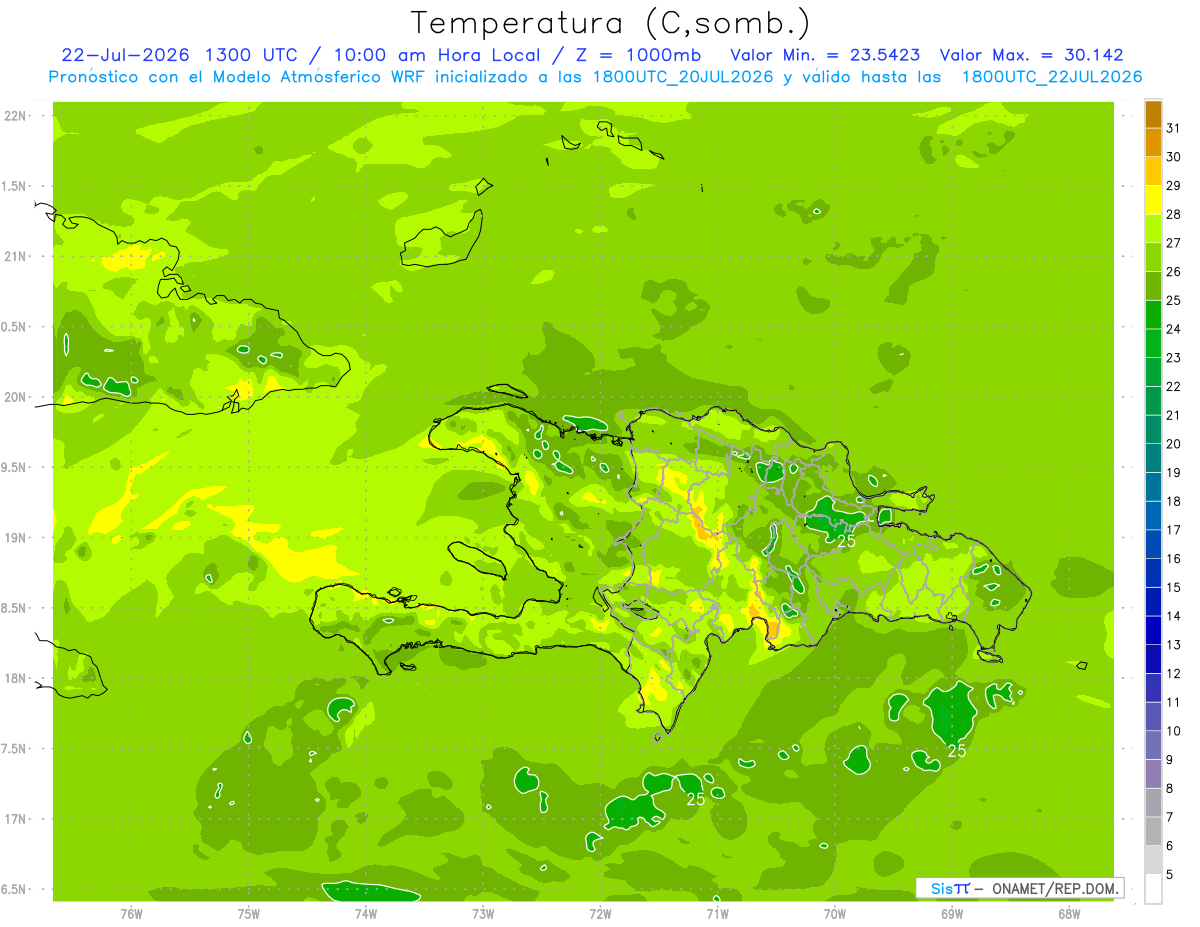Click the purple legend swatch between 8 and 9
The image size is (1200, 927).
[x=1153, y=775]
